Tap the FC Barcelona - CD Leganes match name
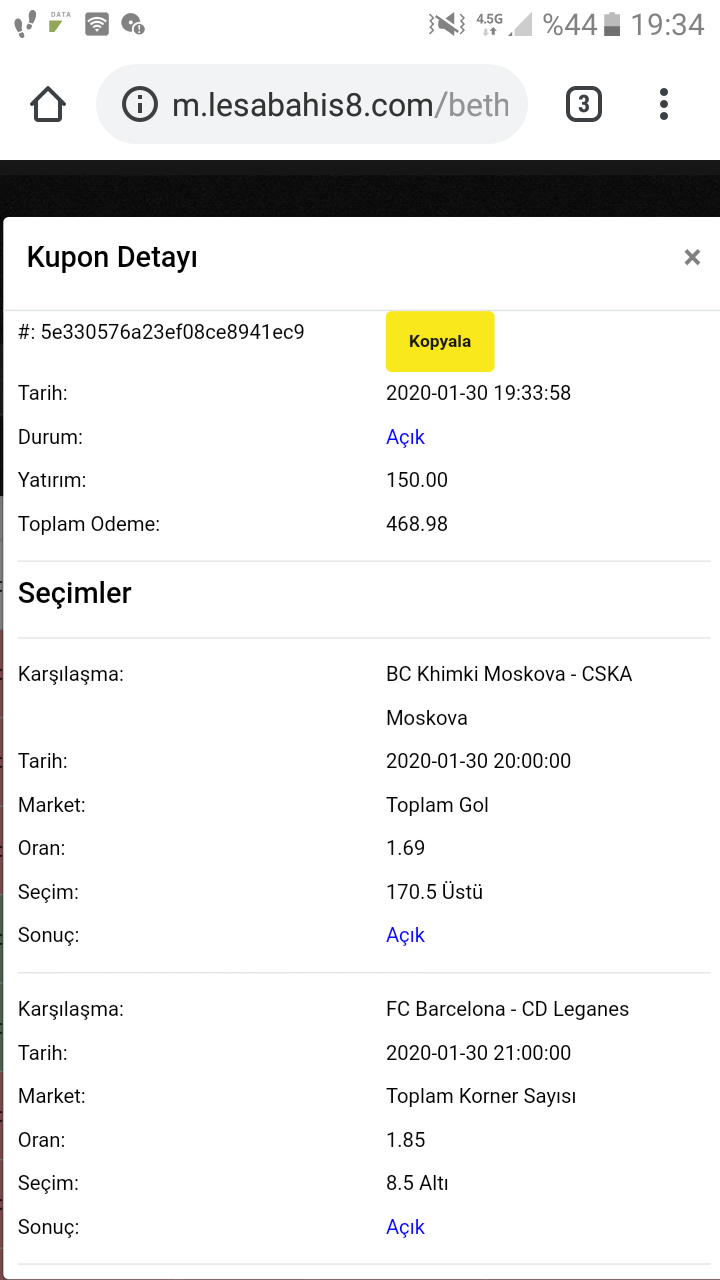 (507, 1009)
